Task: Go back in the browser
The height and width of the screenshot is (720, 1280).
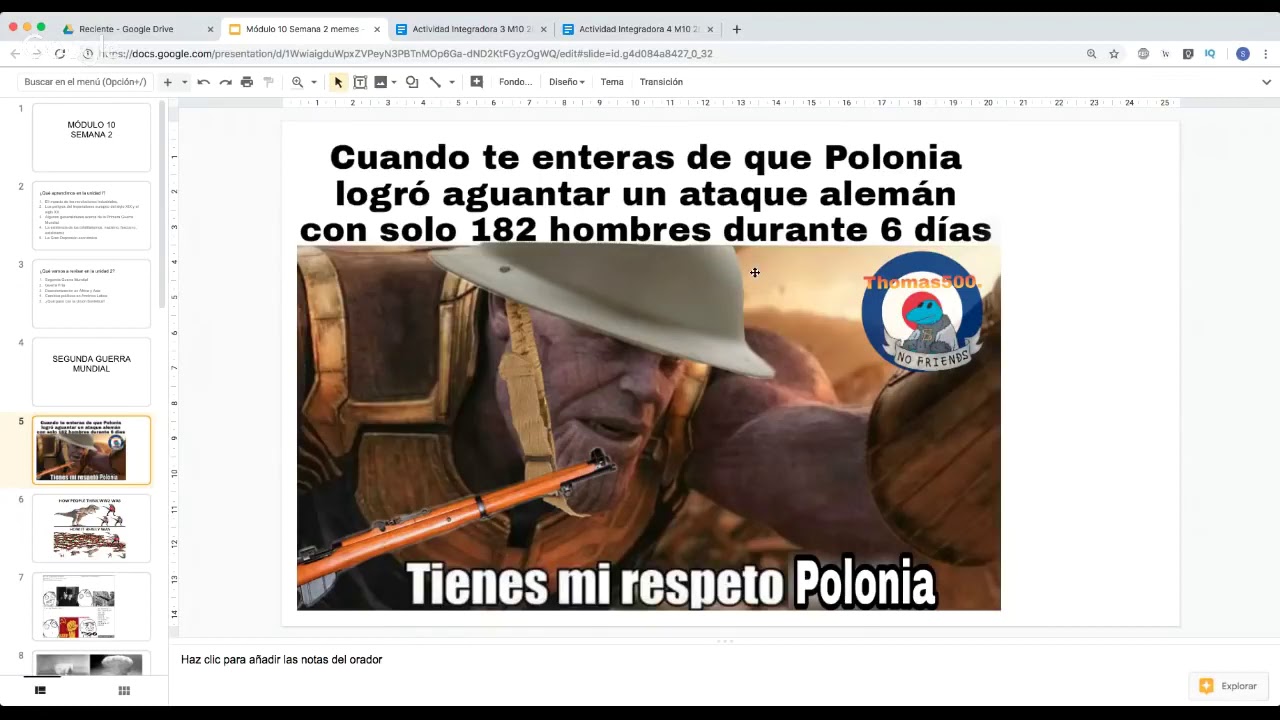Action: tap(14, 54)
